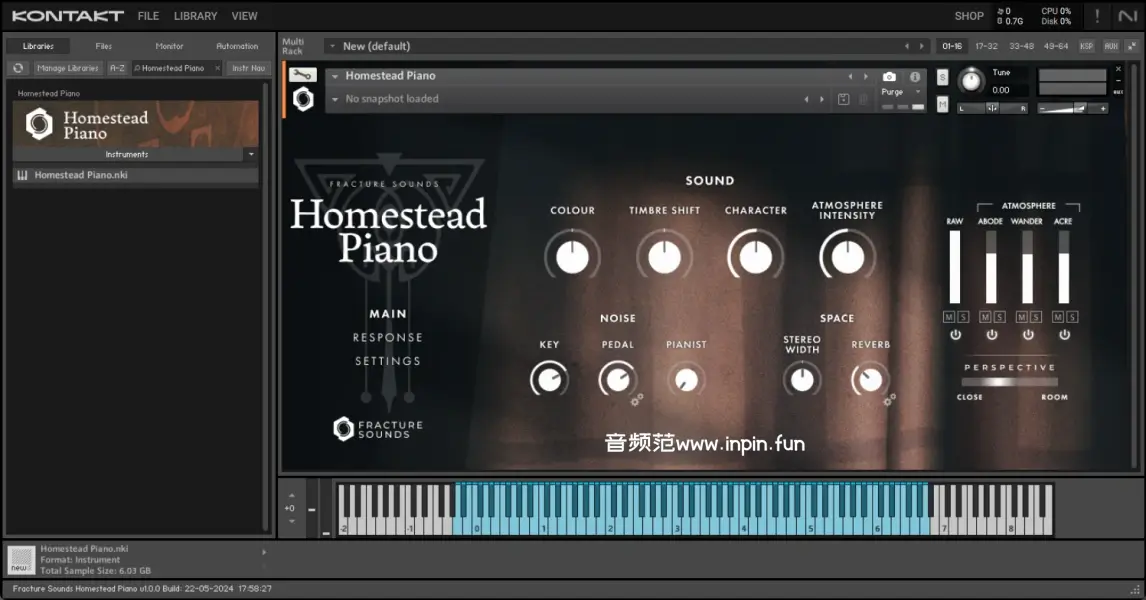Image resolution: width=1146 pixels, height=600 pixels.
Task: Shift keyboard octave up arrow
Action: 292,495
